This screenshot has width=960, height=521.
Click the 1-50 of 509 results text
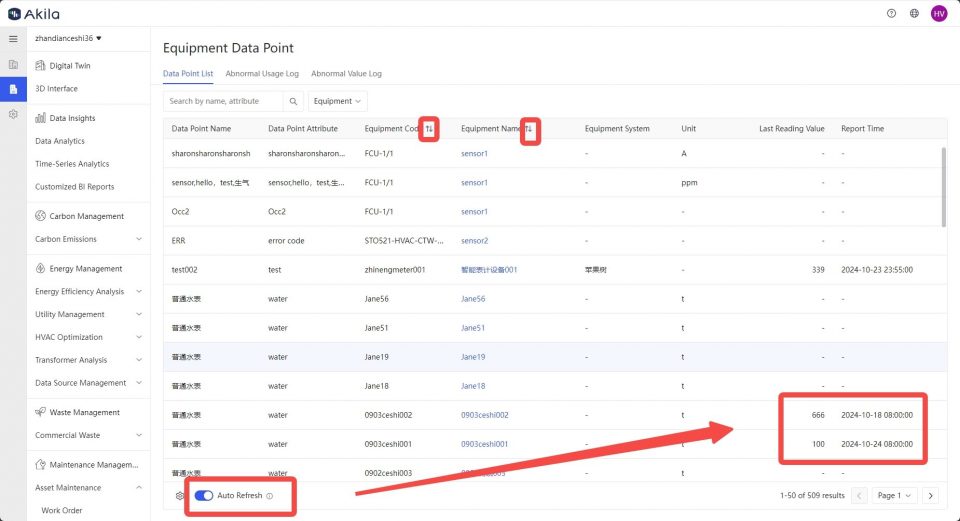click(x=812, y=495)
